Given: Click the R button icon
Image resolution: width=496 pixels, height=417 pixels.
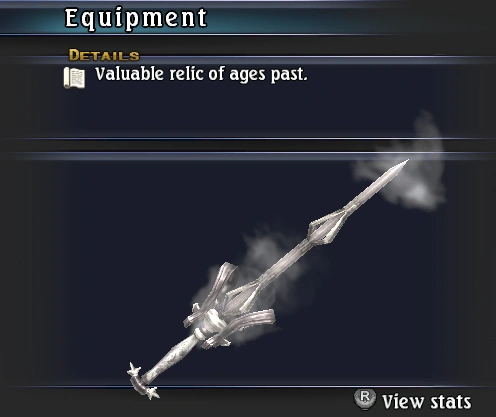Looking at the screenshot, I should [365, 399].
